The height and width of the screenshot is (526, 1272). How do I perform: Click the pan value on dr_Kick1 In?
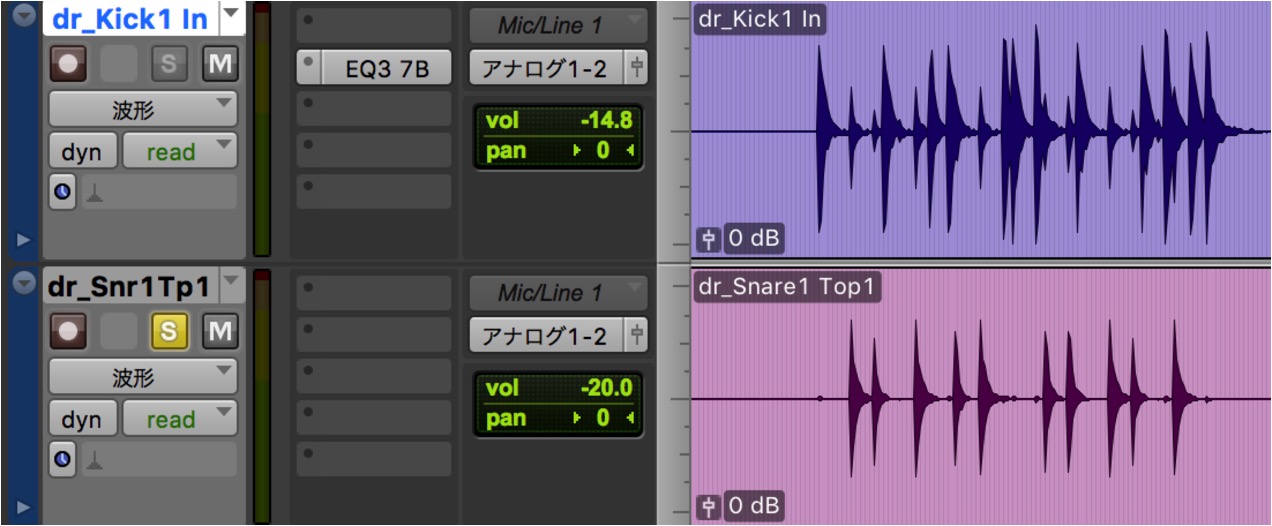point(603,151)
